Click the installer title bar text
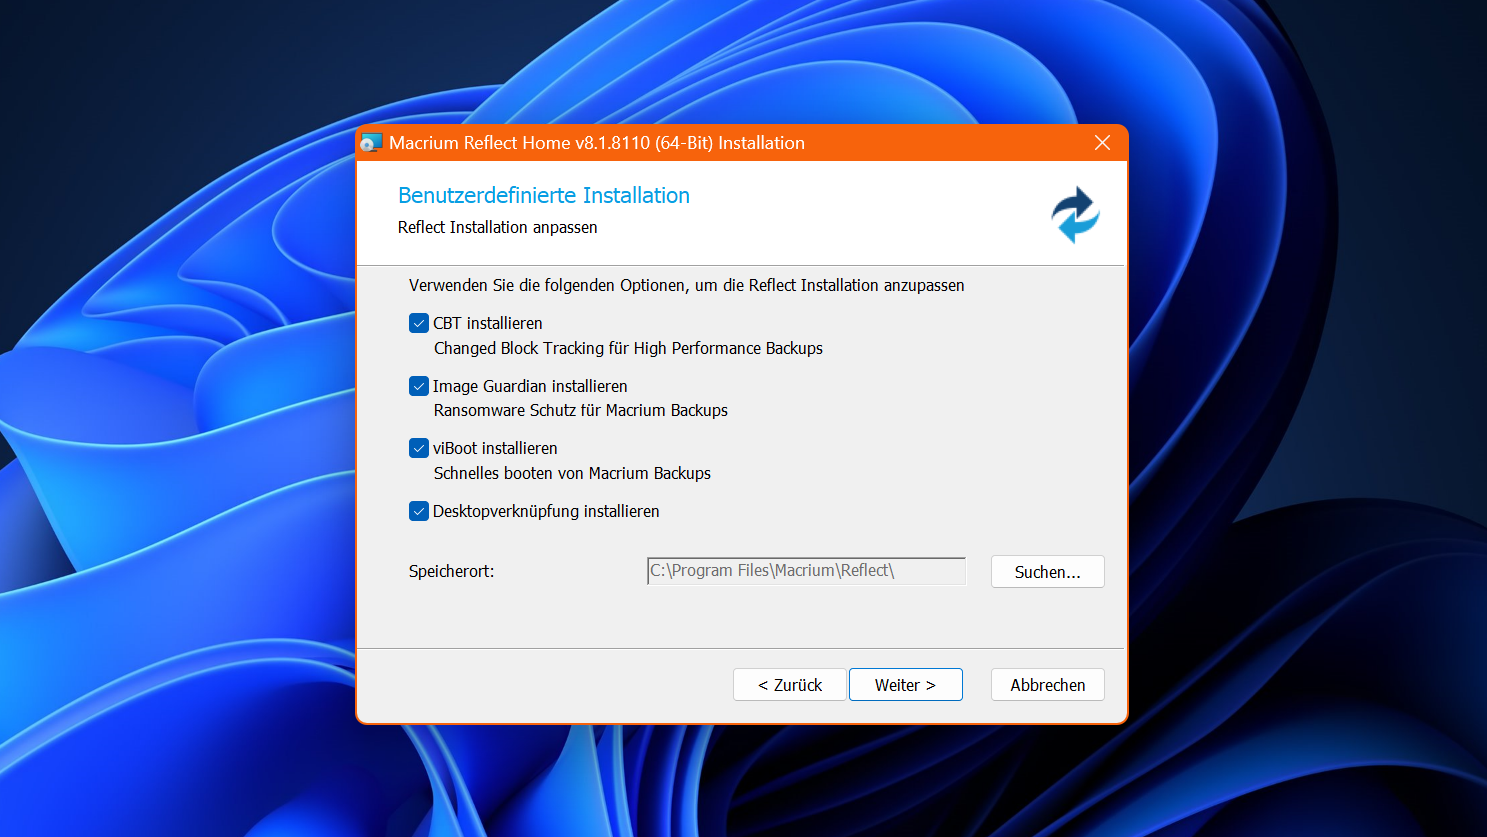The width and height of the screenshot is (1487, 837). [597, 143]
